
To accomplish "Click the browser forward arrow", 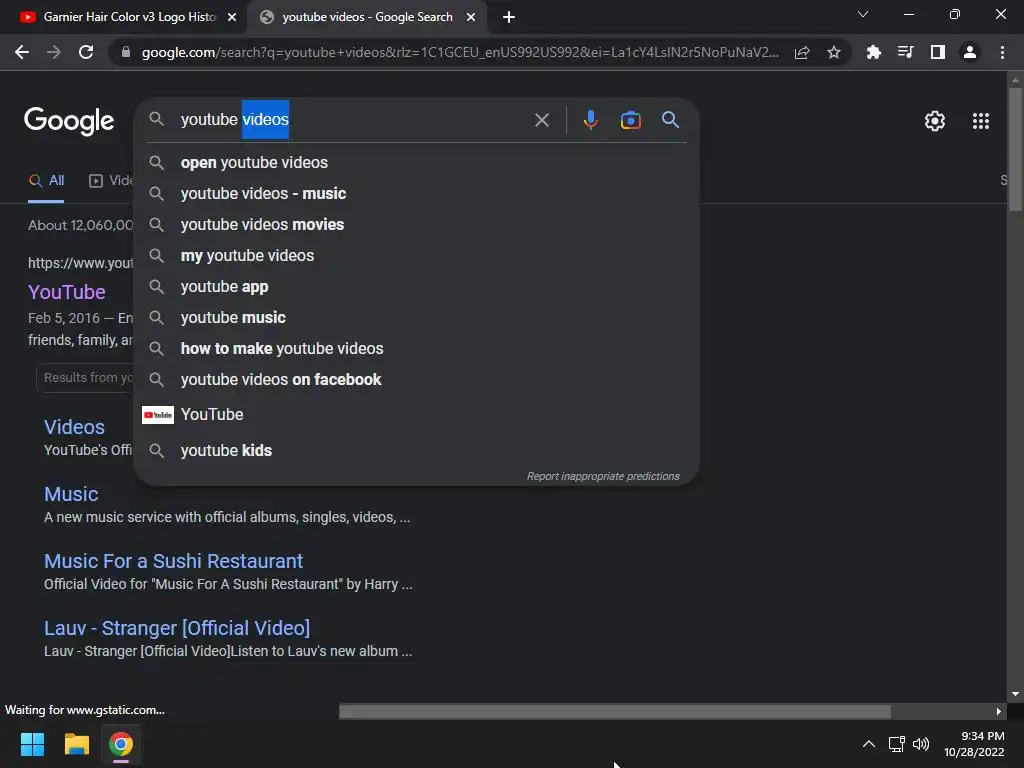I will pyautogui.click(x=54, y=52).
